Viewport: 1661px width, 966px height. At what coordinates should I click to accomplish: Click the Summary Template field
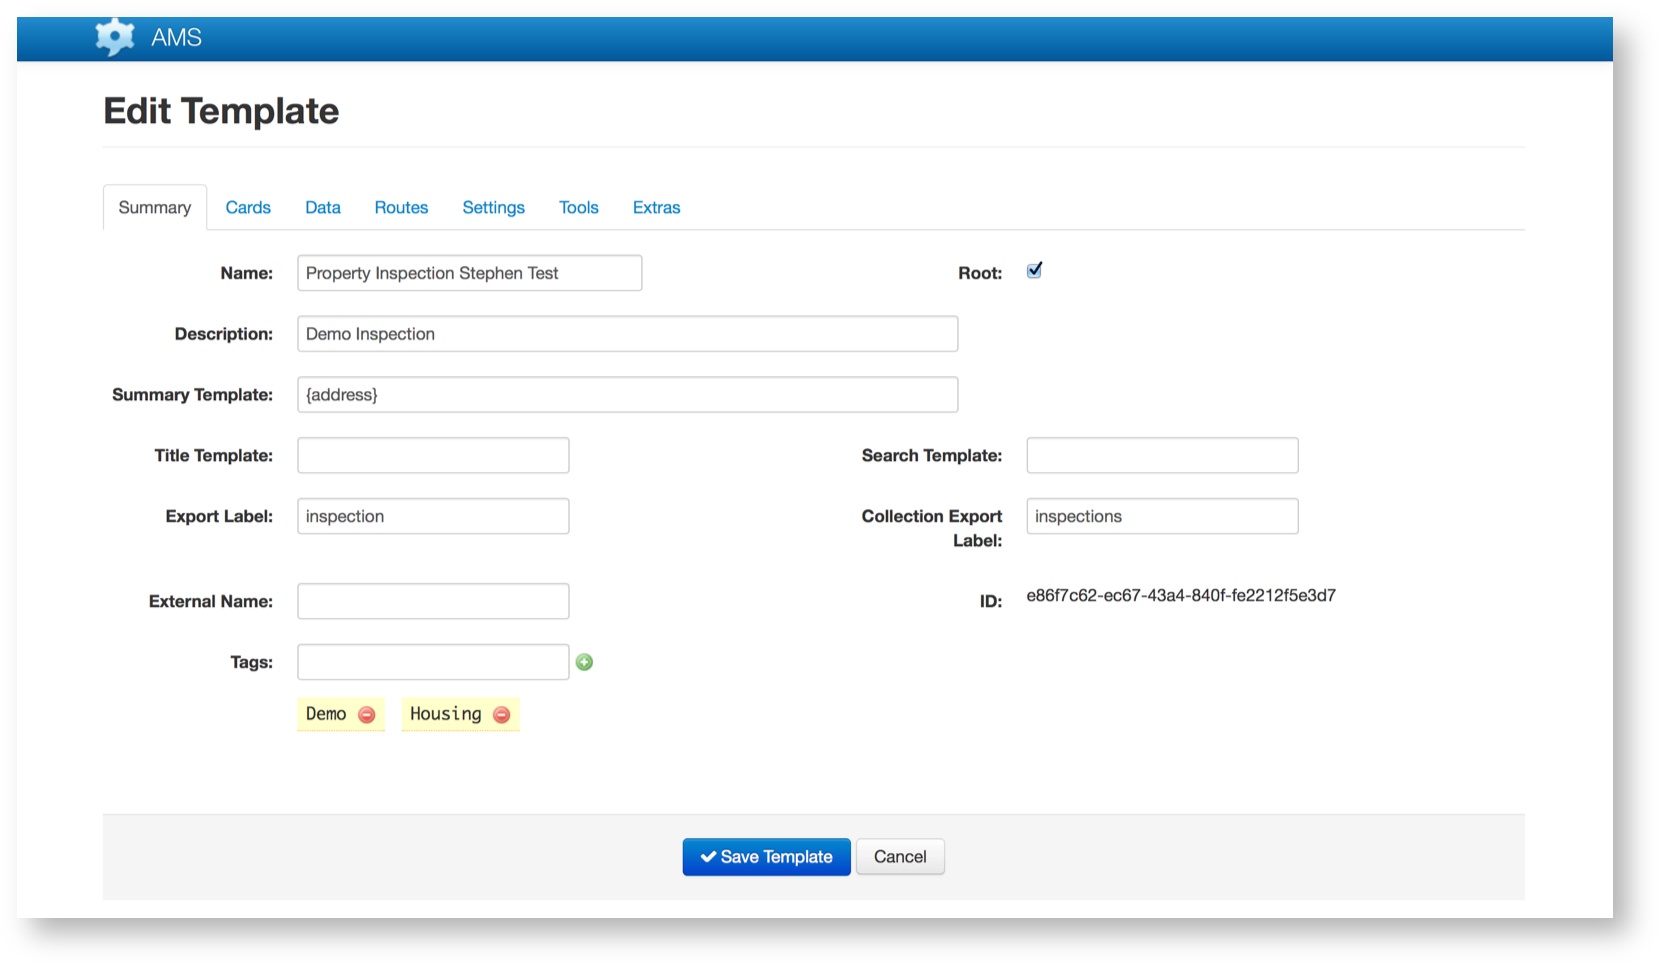click(627, 395)
